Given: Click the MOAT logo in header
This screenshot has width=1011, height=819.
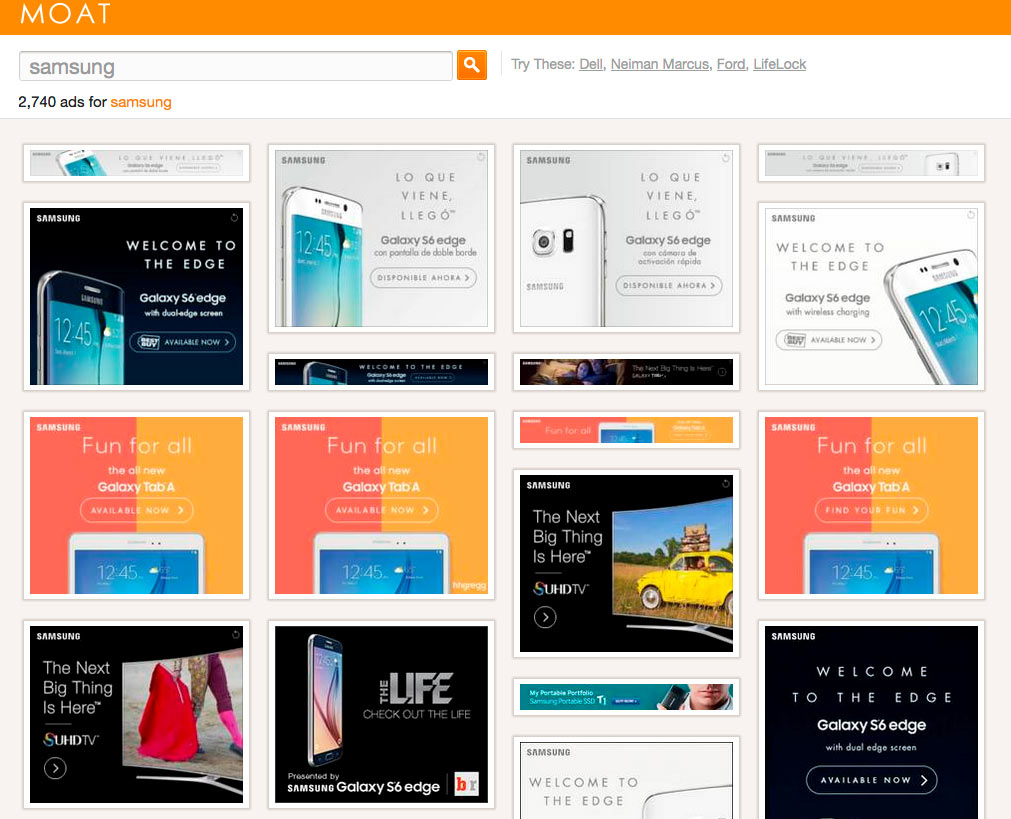Looking at the screenshot, I should (65, 14).
